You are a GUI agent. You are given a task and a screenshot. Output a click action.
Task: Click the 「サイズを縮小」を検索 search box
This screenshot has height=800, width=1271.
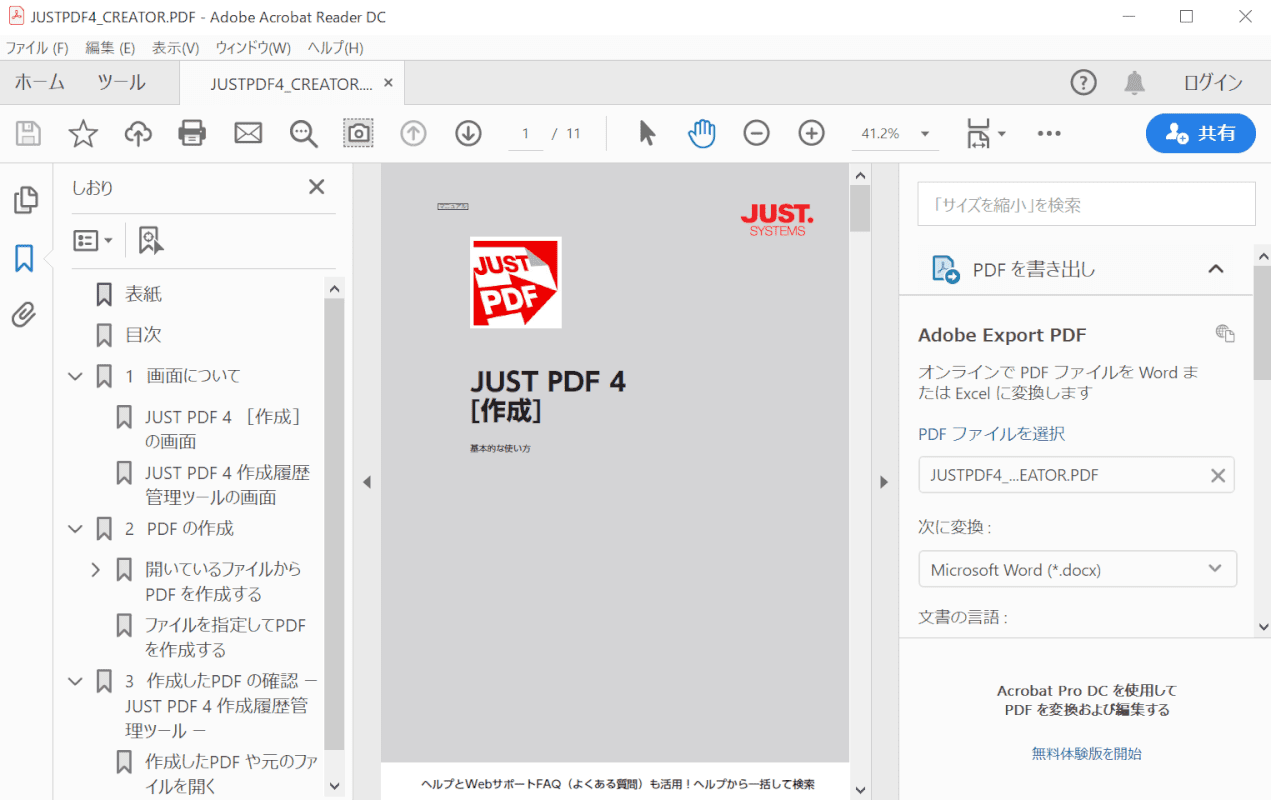pyautogui.click(x=1086, y=204)
